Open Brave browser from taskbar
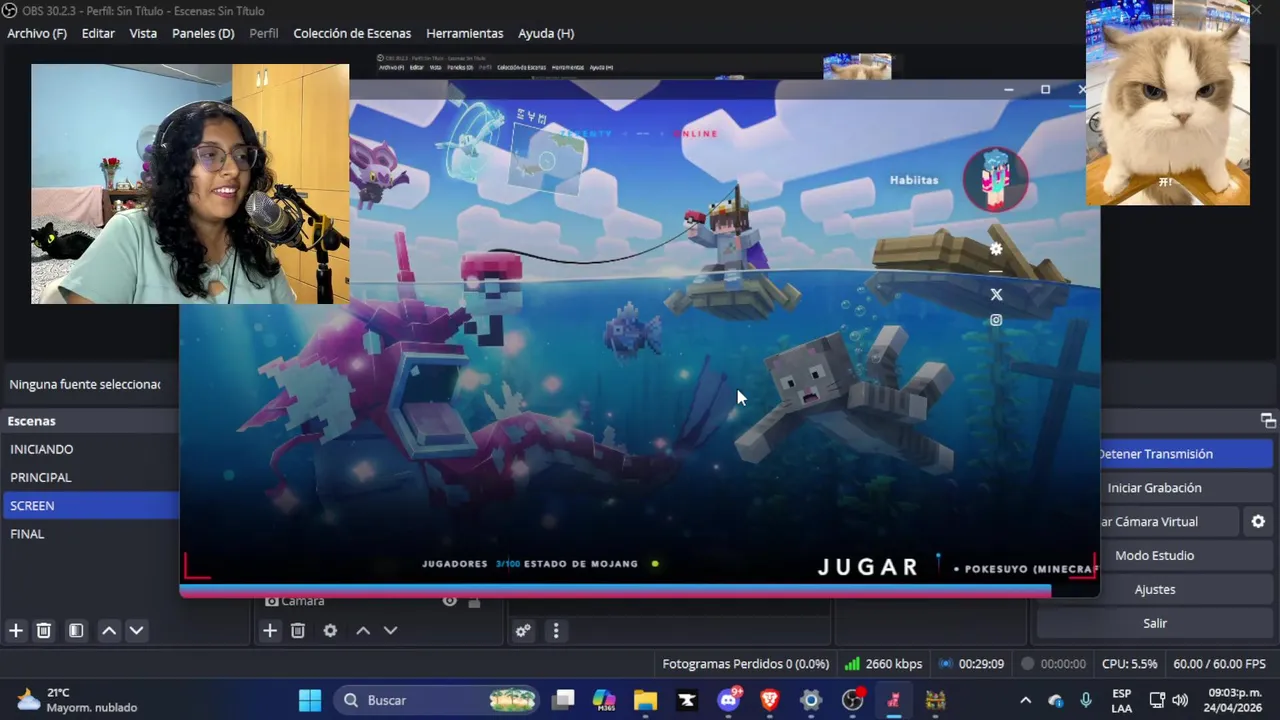 [x=770, y=700]
